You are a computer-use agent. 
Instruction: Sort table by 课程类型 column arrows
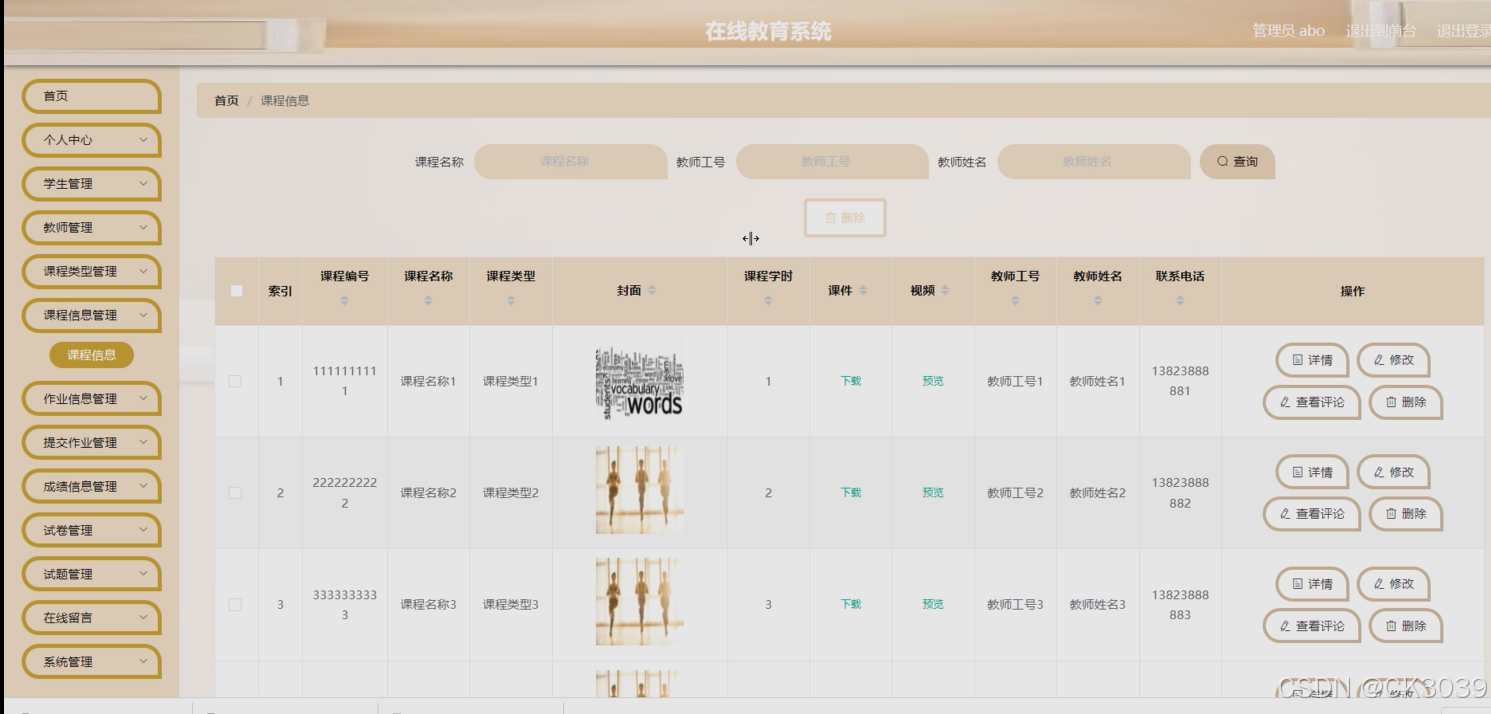511,301
